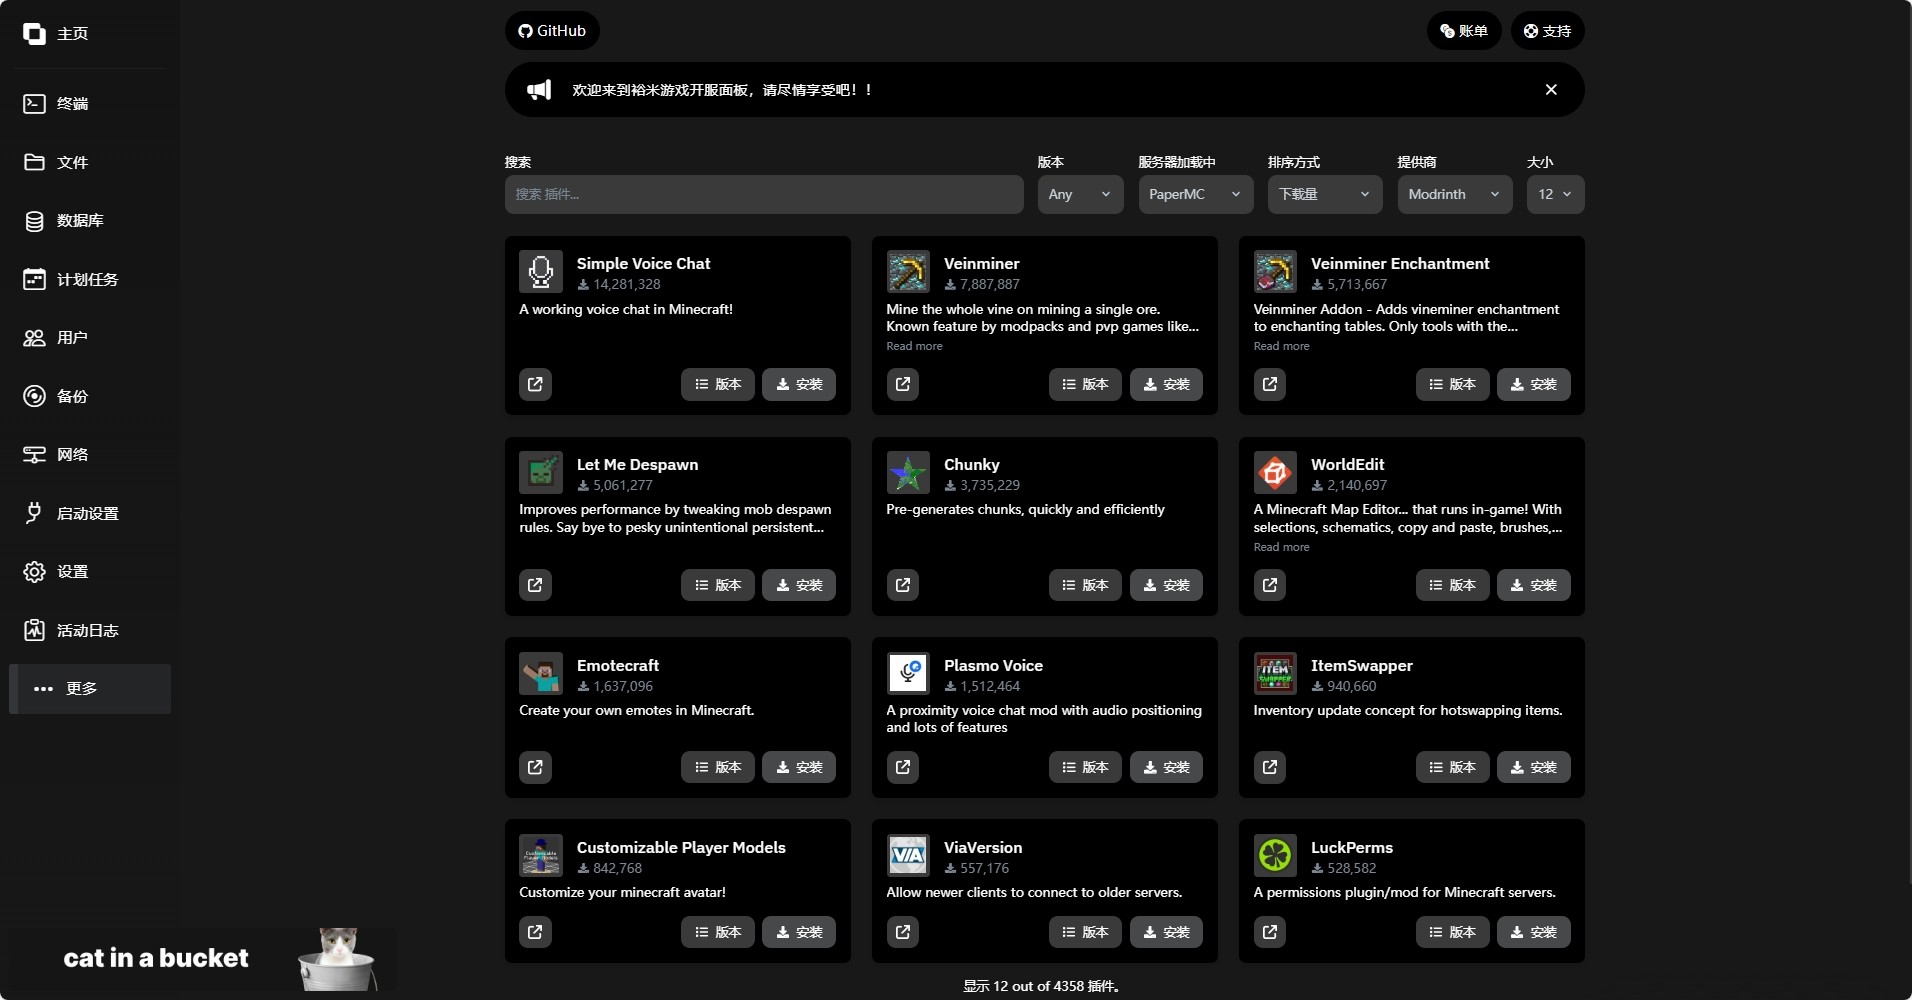This screenshot has height=1000, width=1912.
Task: Open external link for Simple Voice Chat
Action: point(535,384)
